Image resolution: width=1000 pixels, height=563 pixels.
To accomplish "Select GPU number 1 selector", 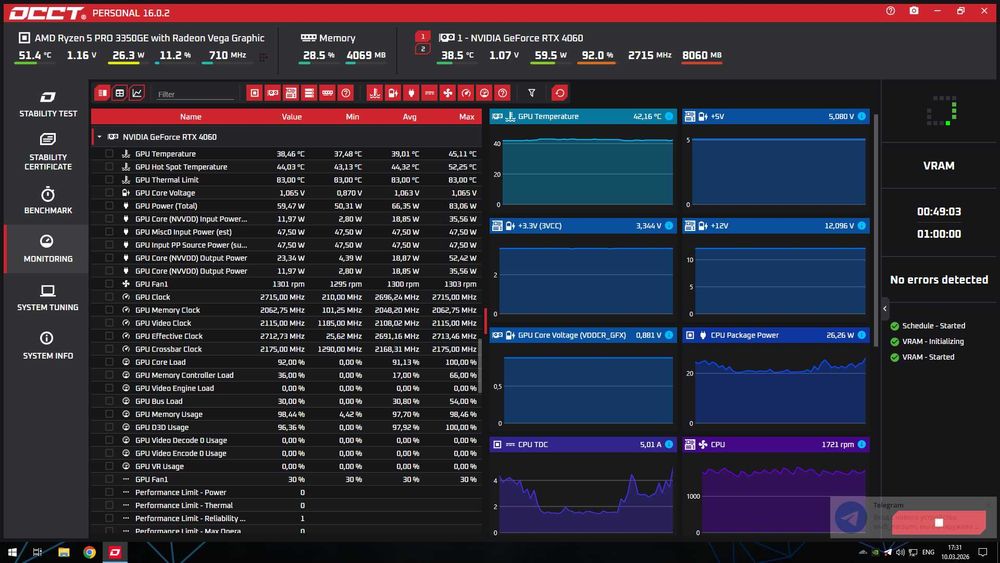I will click(x=422, y=36).
